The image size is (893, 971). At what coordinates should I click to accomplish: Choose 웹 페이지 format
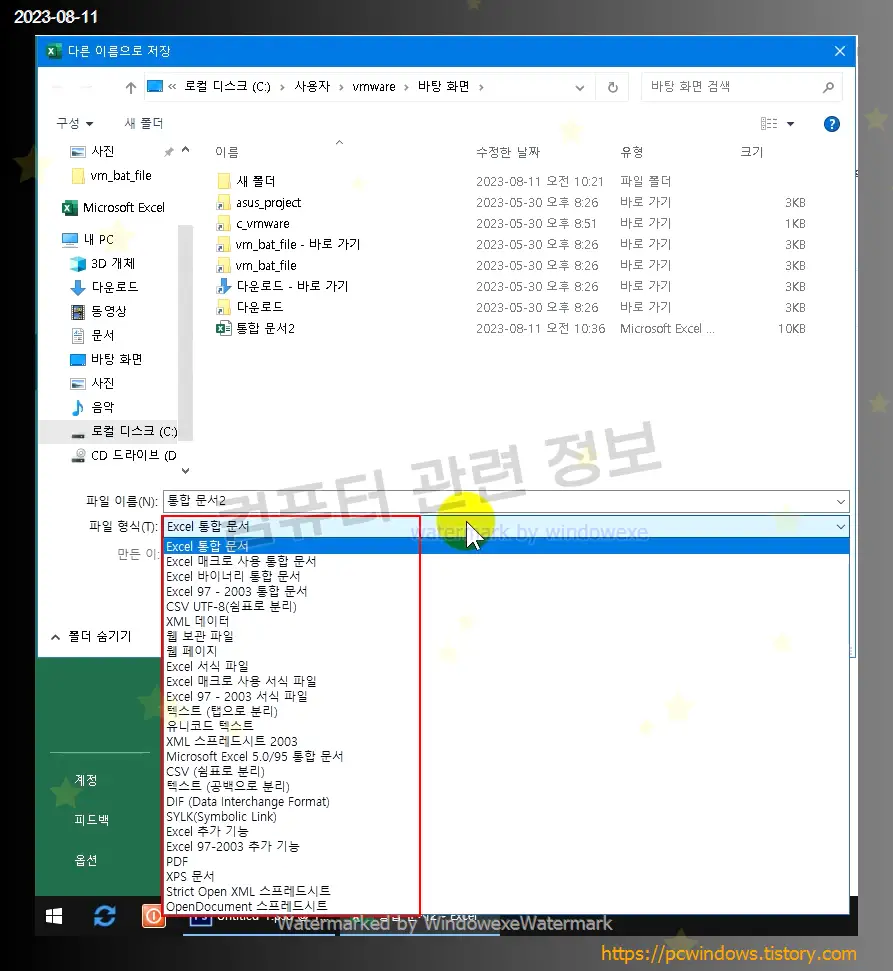tap(191, 651)
